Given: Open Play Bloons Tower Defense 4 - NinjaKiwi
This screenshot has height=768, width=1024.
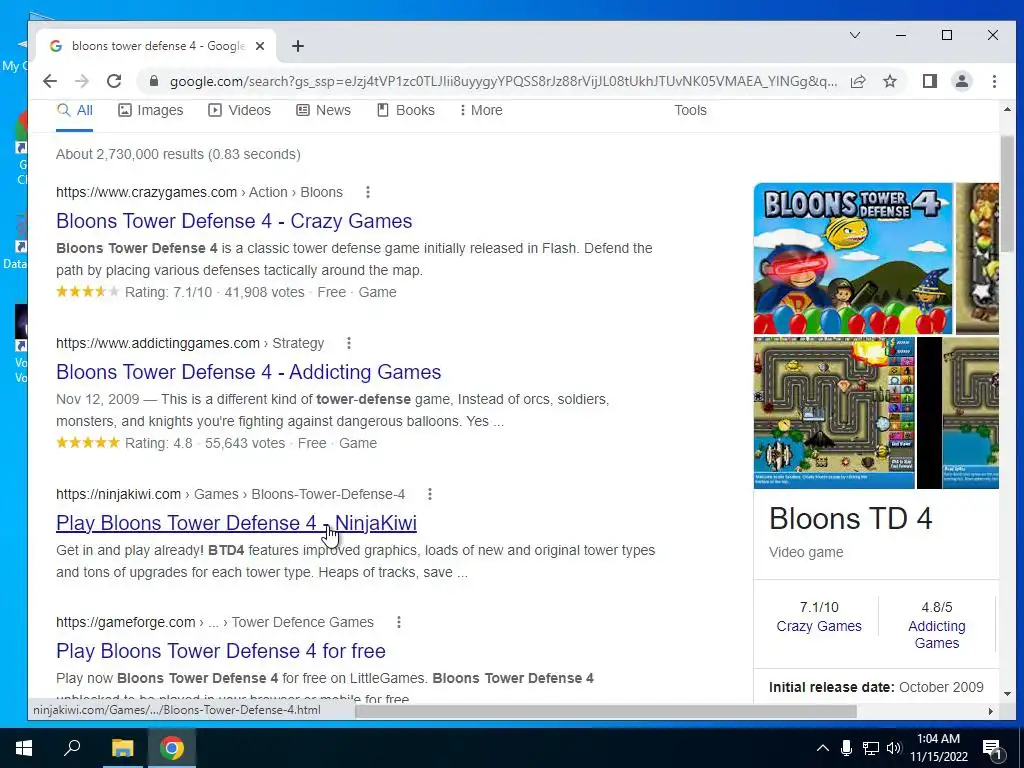Looking at the screenshot, I should click(236, 523).
